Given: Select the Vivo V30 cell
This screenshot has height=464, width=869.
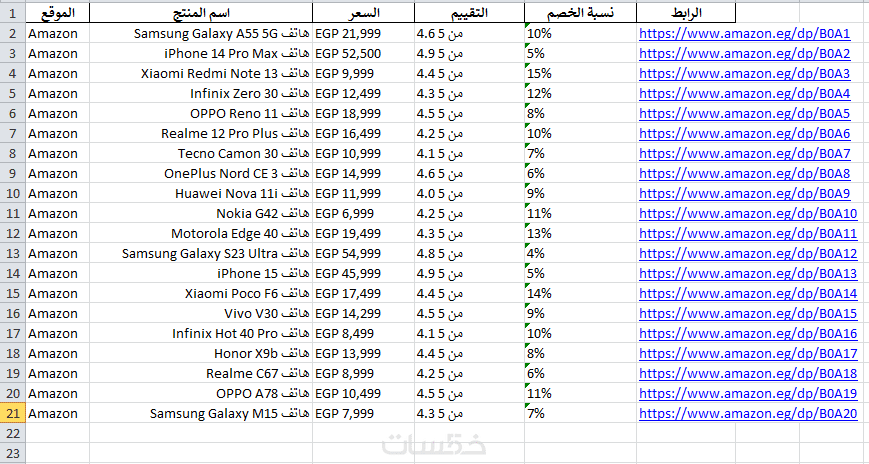Looking at the screenshot, I should coord(201,313).
